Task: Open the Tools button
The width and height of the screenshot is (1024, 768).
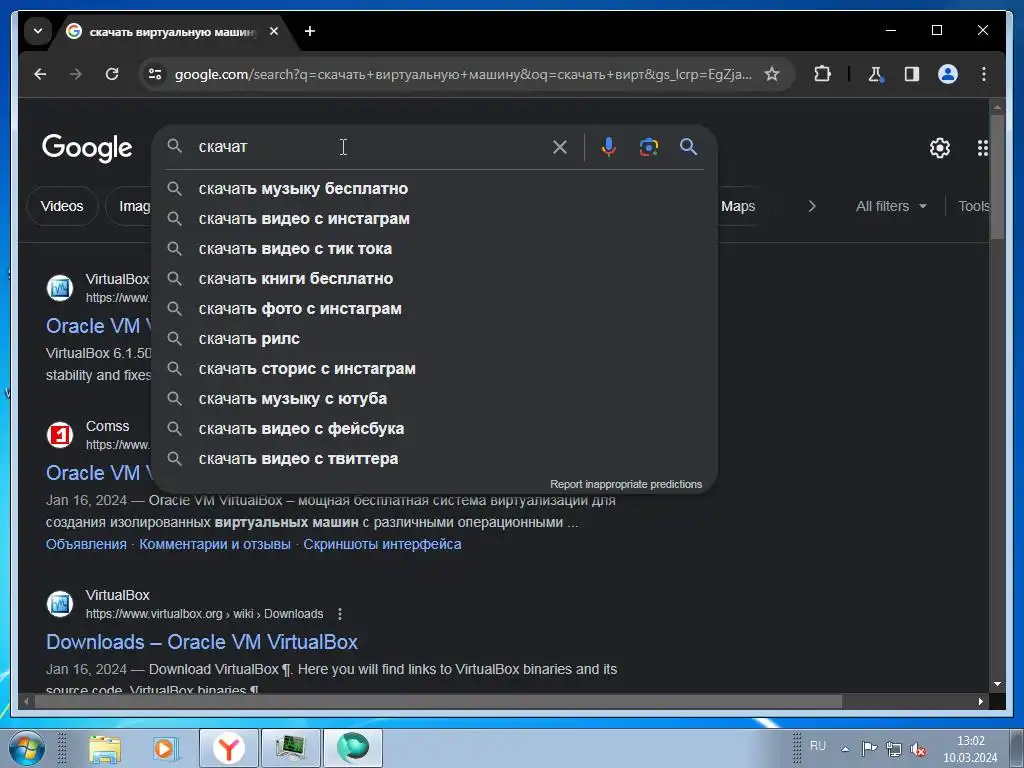Action: [x=974, y=206]
